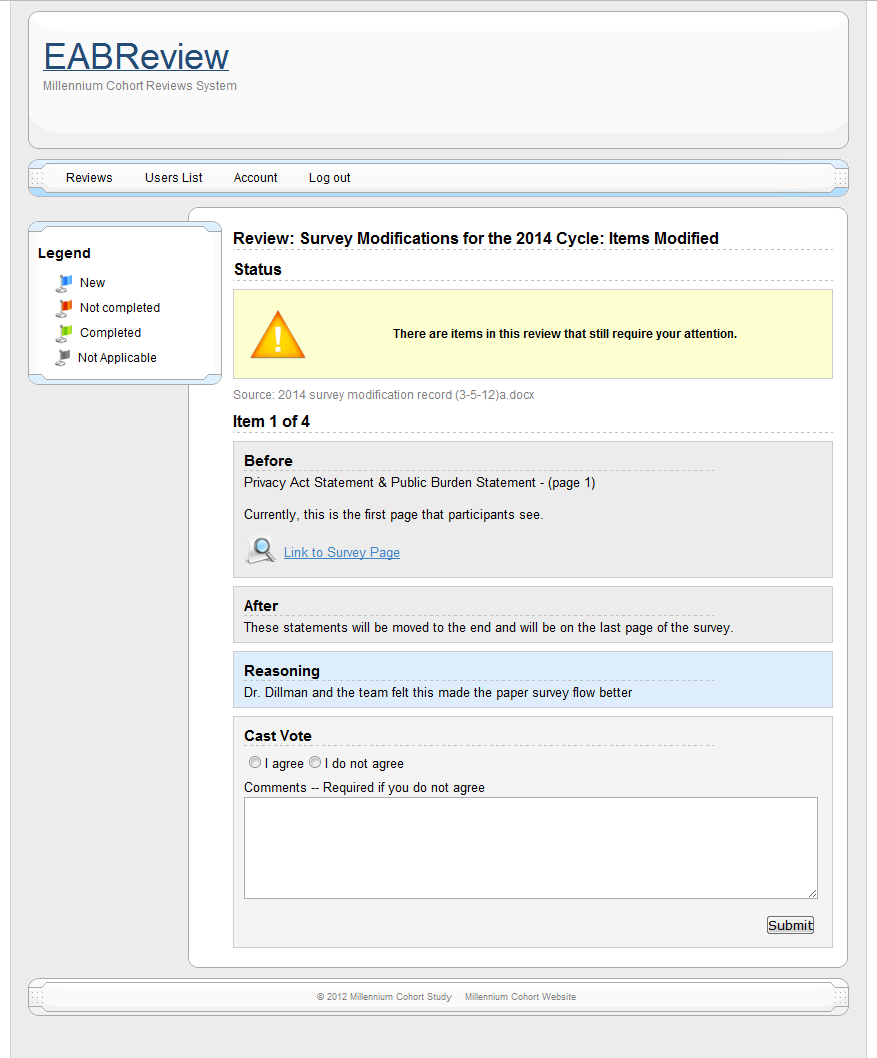Click the Source document file name text
The image size is (877, 1058).
click(406, 395)
